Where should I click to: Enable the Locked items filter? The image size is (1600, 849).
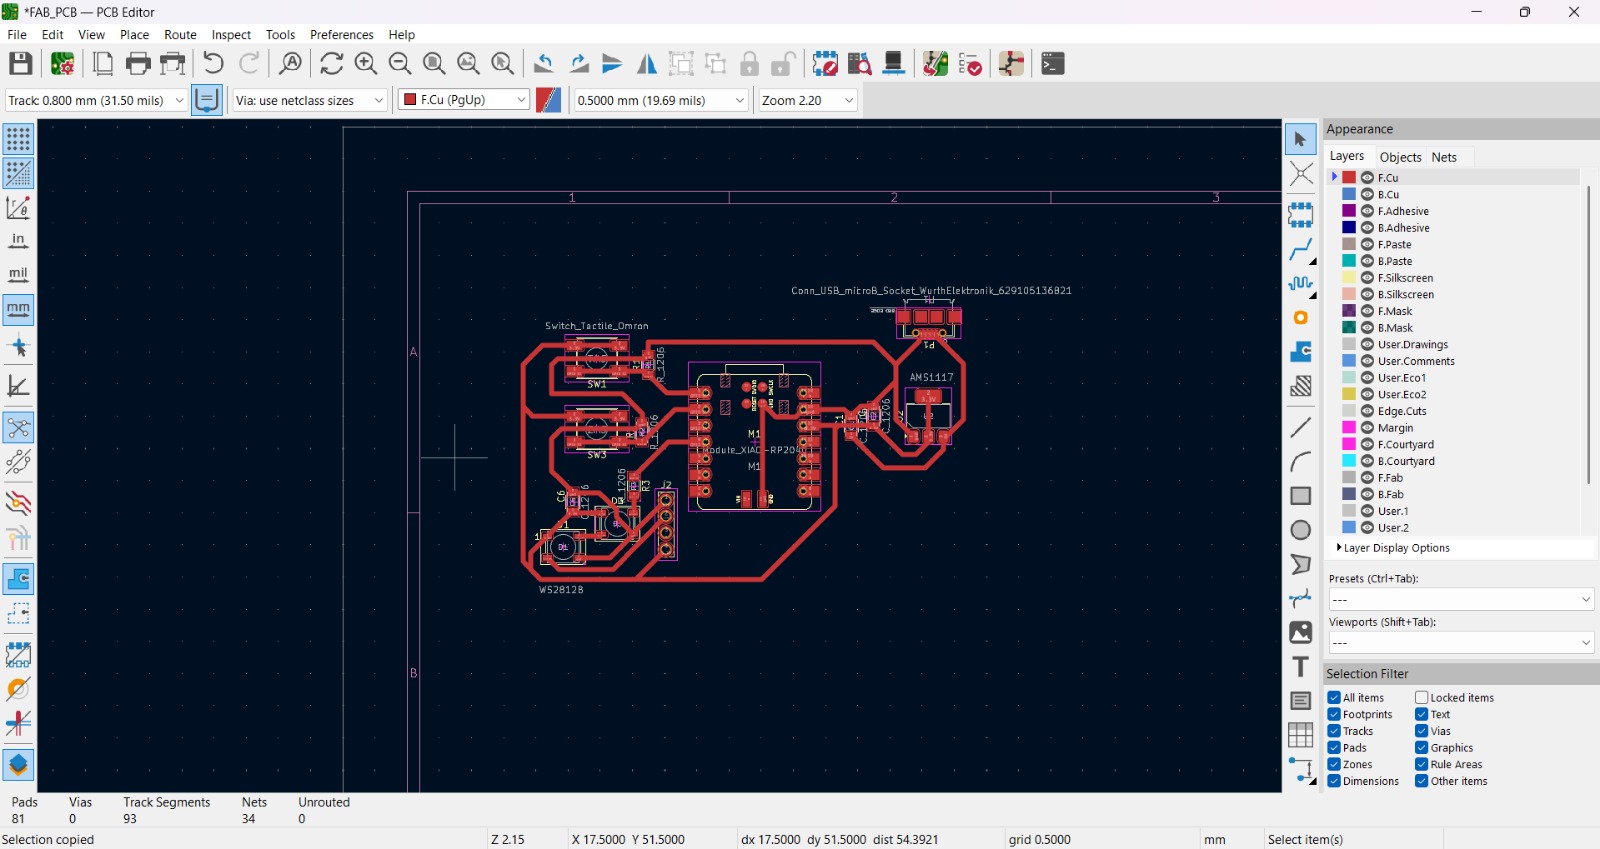point(1421,698)
